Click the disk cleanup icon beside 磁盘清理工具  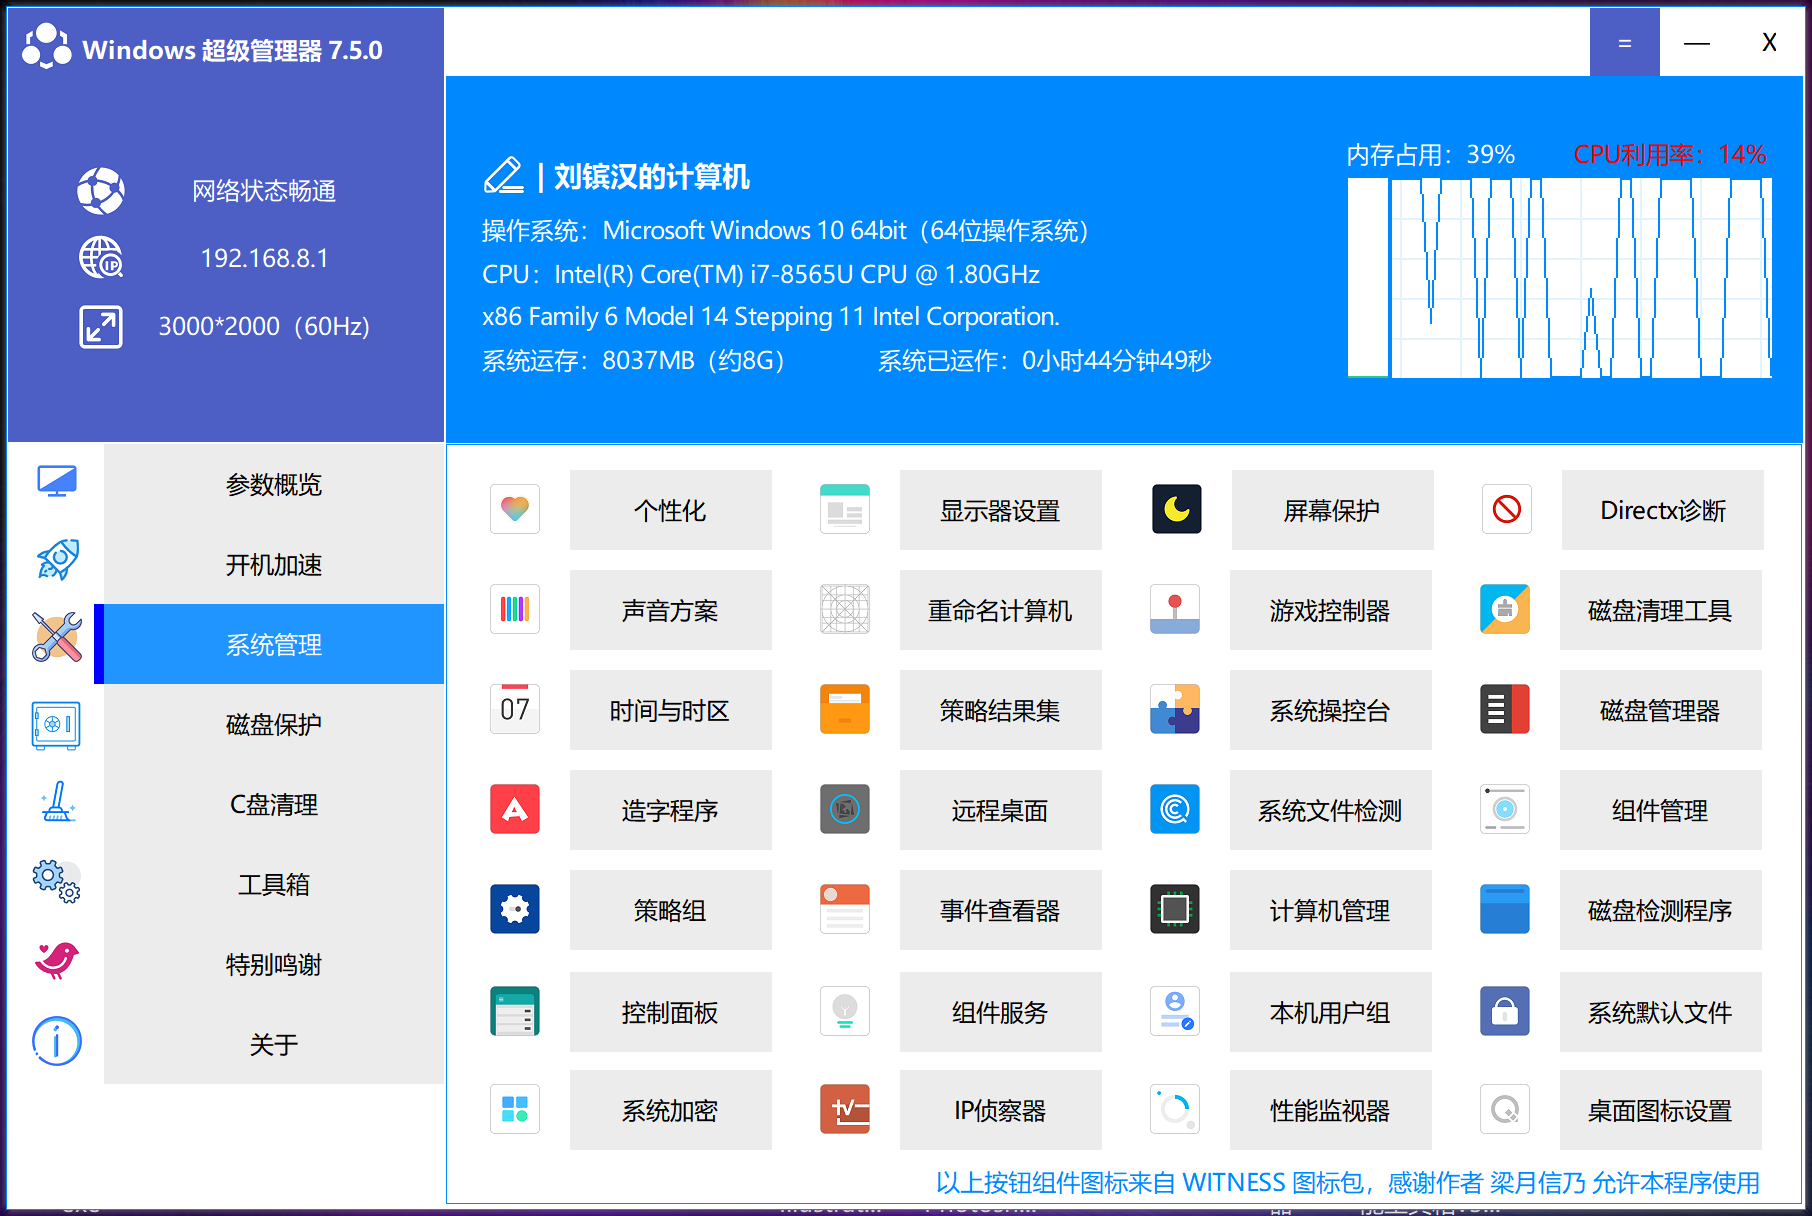tap(1505, 609)
